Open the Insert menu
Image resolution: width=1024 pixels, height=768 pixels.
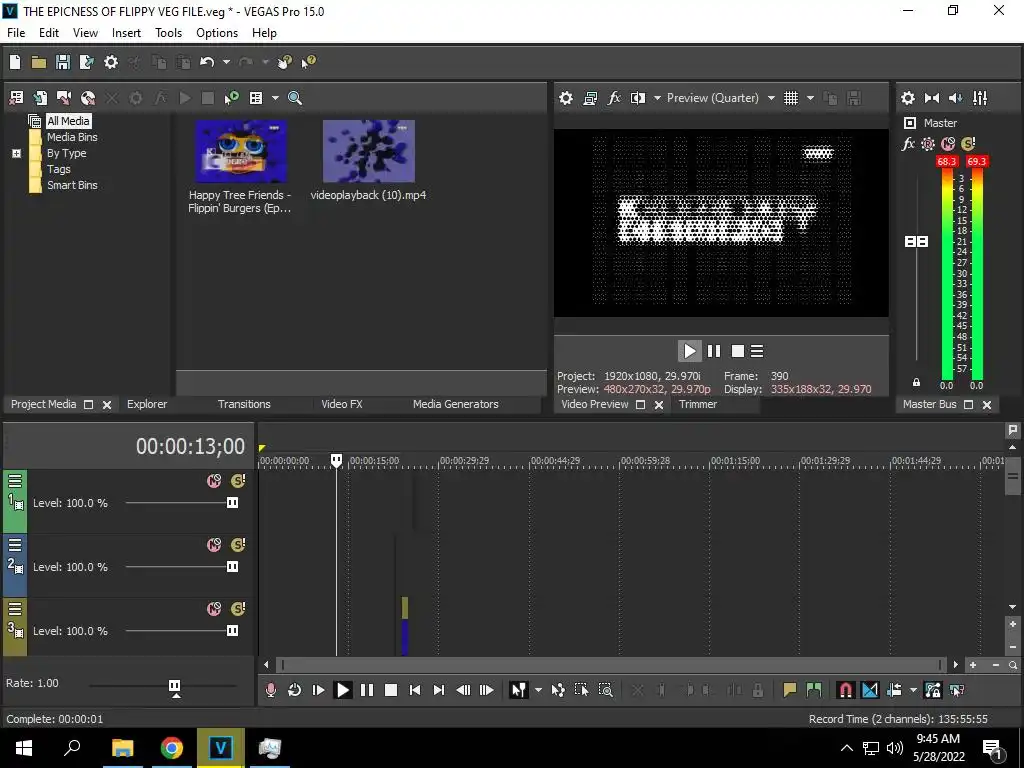(126, 33)
